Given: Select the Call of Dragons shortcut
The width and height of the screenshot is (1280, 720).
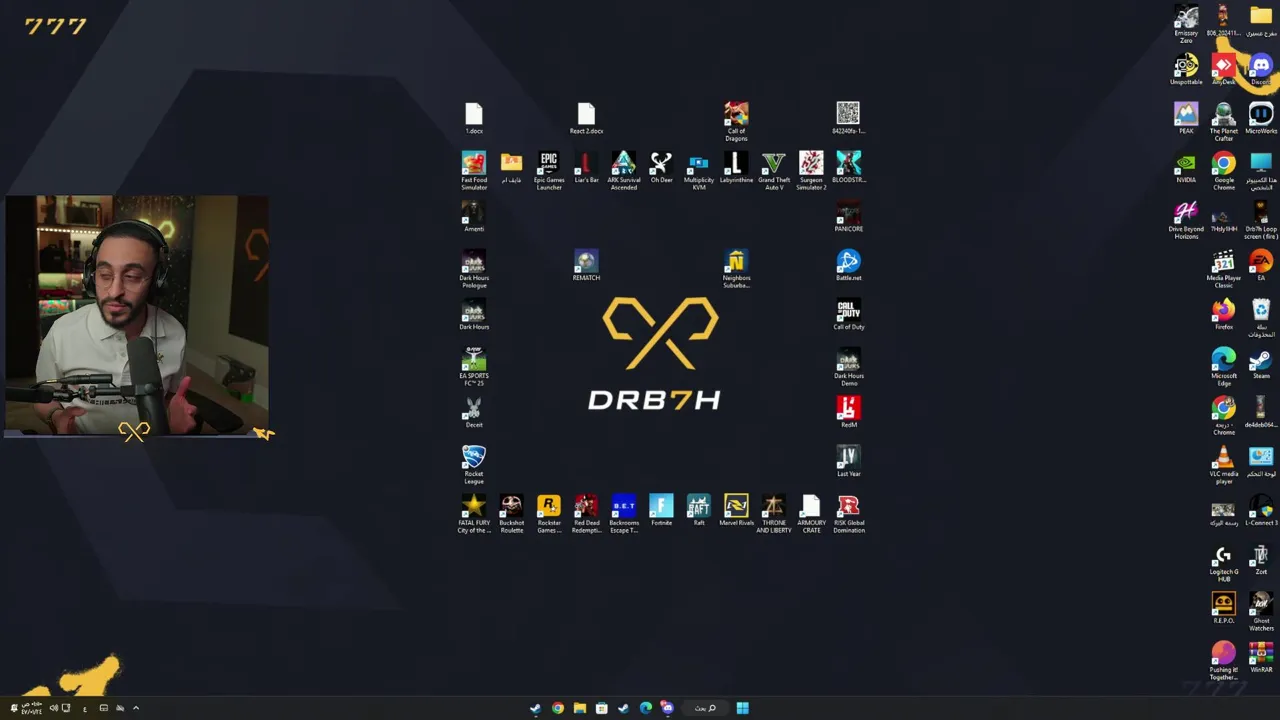Looking at the screenshot, I should (x=736, y=121).
